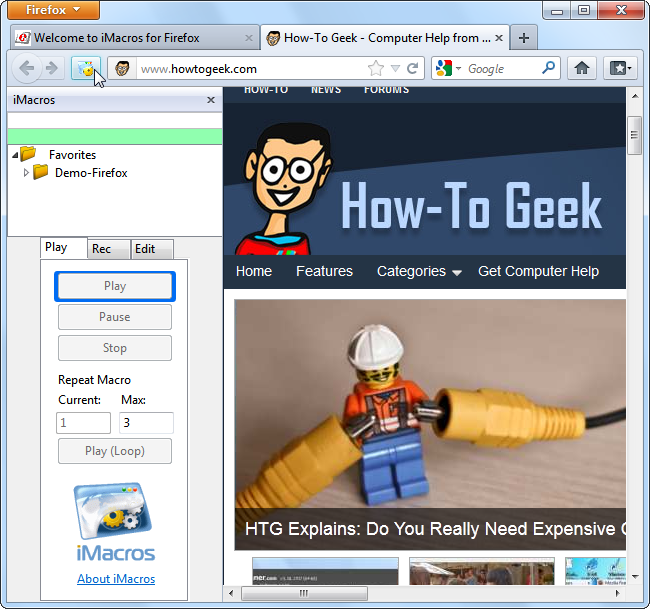Click the horizontal scrollbar right arrow

click(x=617, y=593)
